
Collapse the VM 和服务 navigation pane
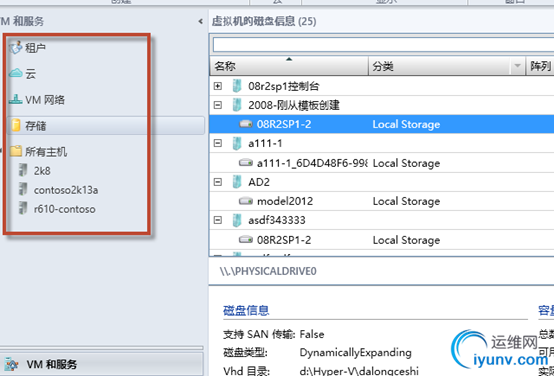point(200,22)
